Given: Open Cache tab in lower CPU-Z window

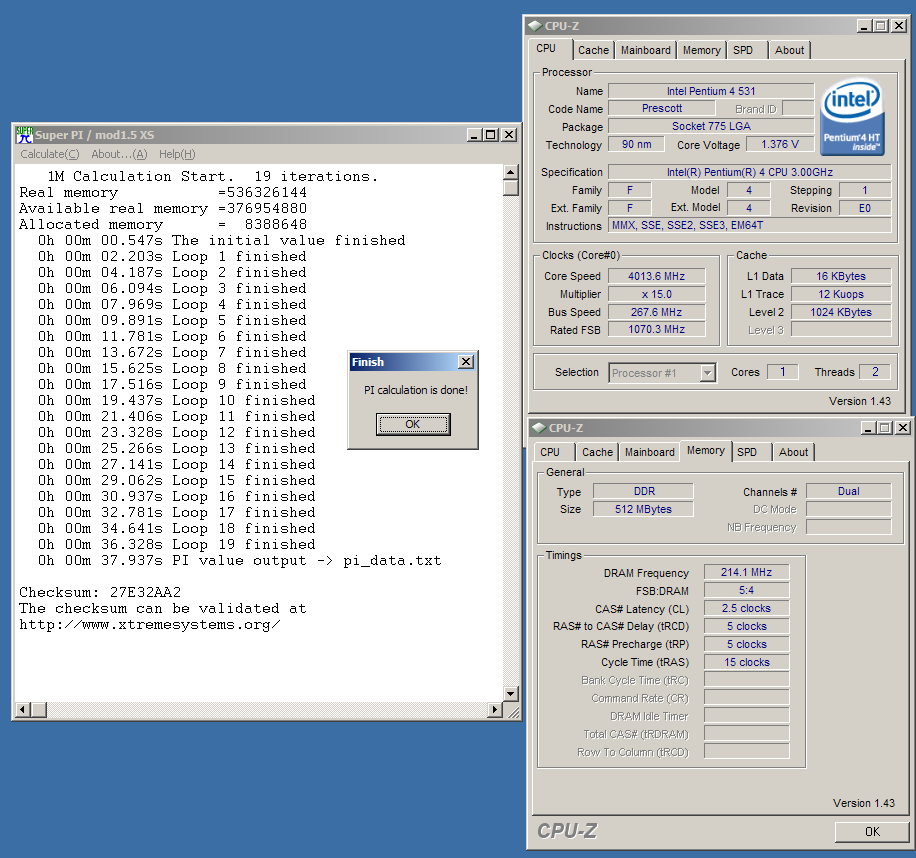Looking at the screenshot, I should pyautogui.click(x=598, y=452).
